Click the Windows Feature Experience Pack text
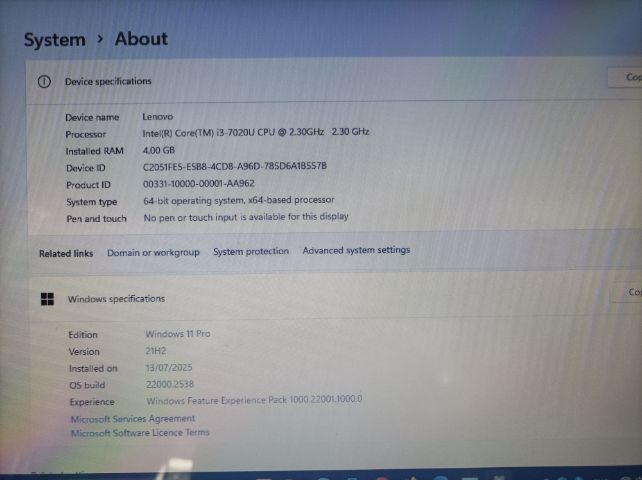 254,400
